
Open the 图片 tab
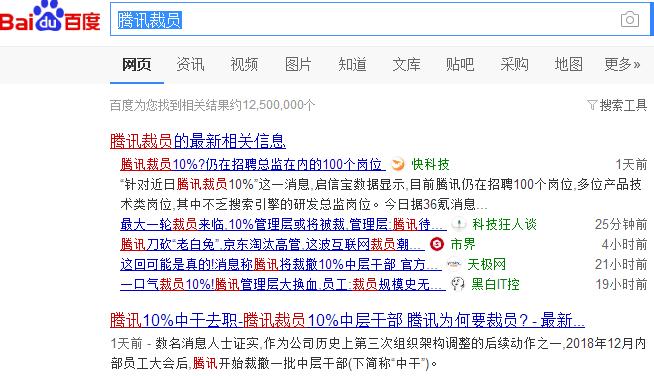tap(298, 65)
